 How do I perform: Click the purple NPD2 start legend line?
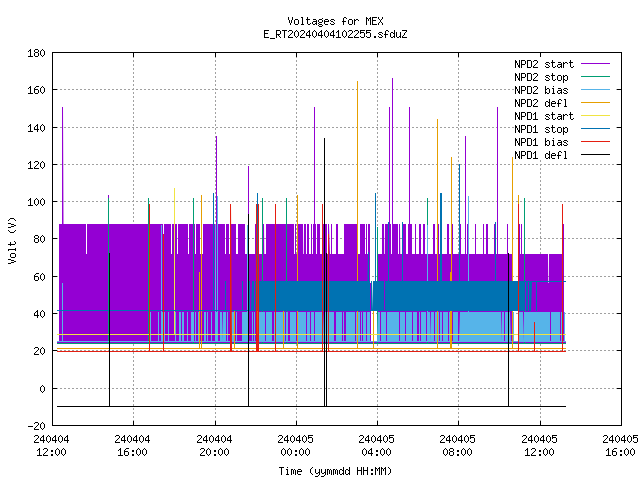[x=596, y=64]
